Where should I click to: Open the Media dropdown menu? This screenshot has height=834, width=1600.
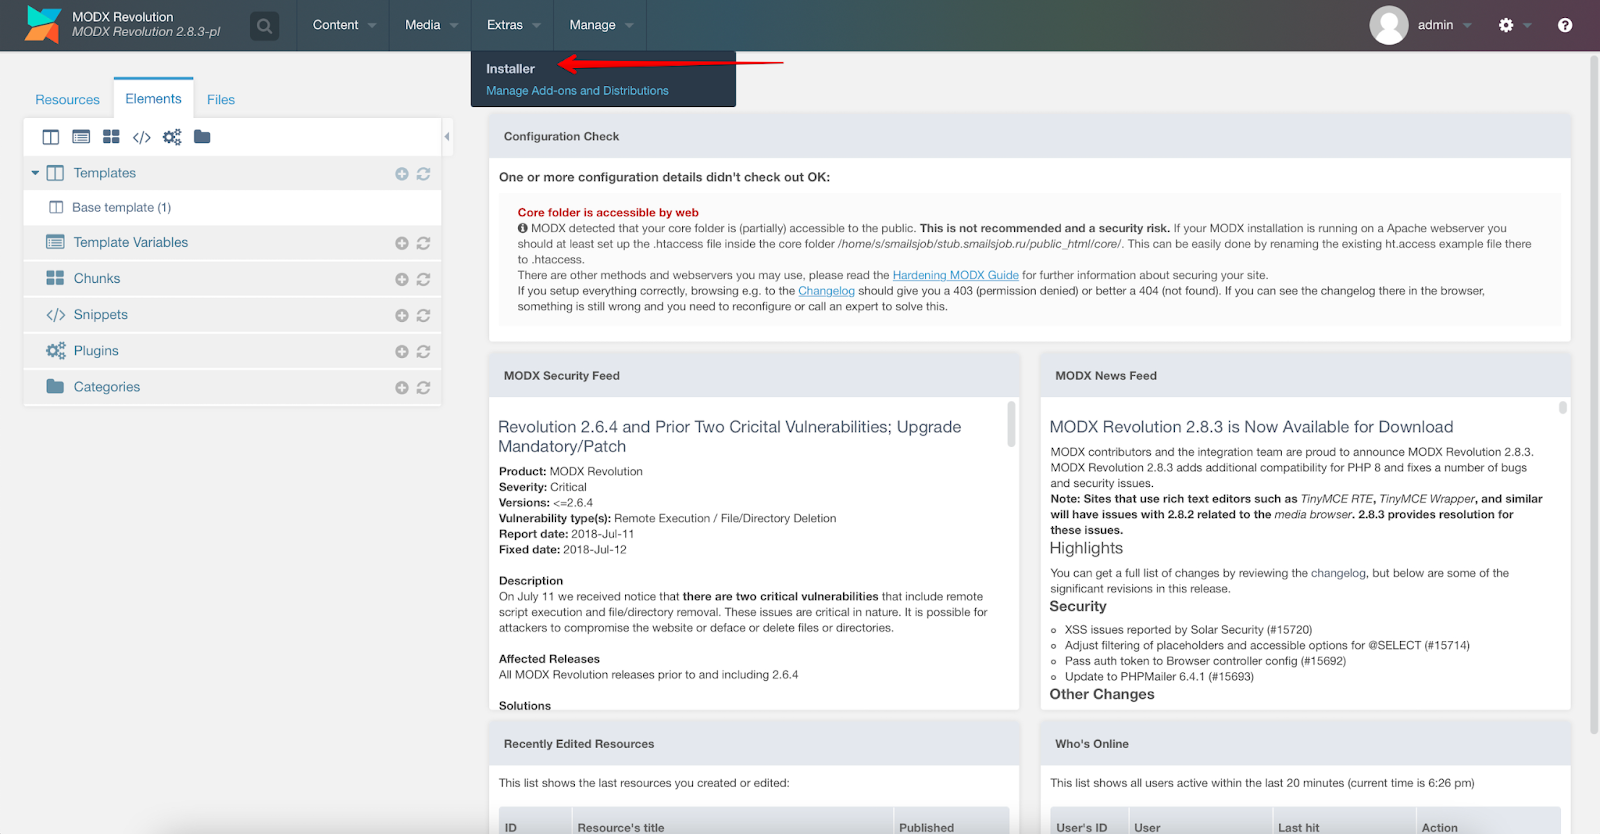(431, 25)
